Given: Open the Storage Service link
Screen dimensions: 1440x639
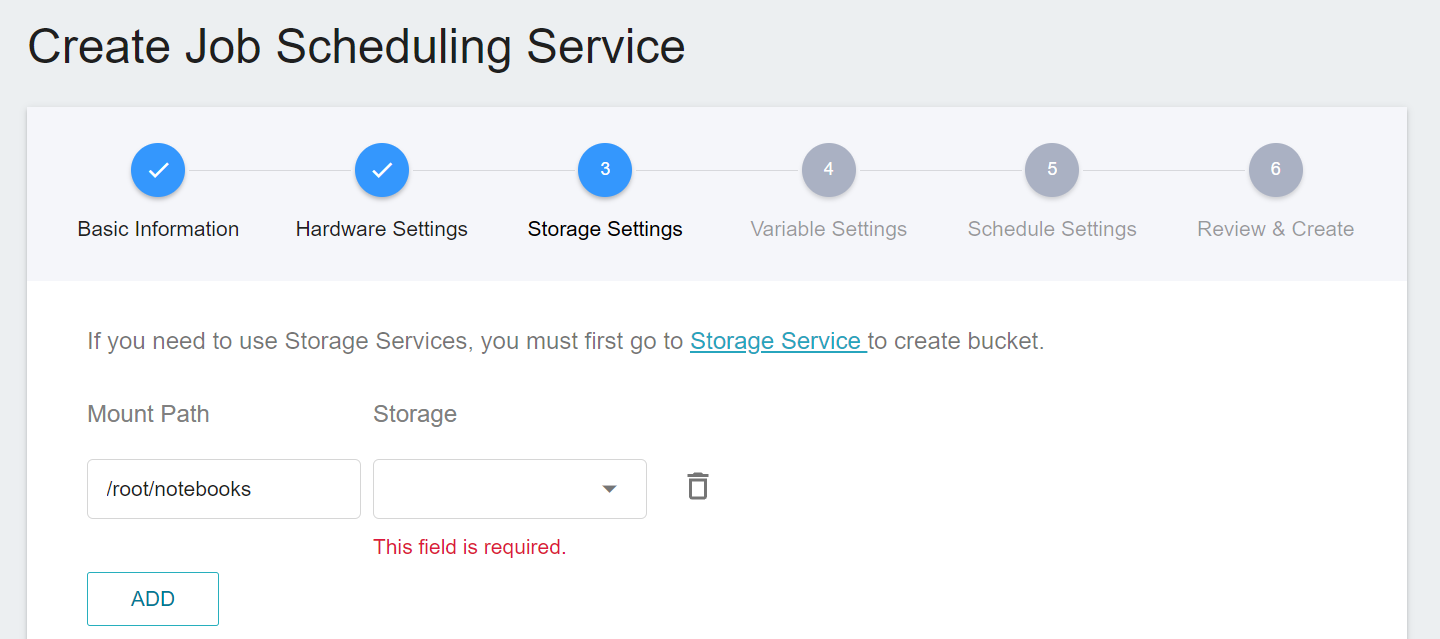Looking at the screenshot, I should point(778,341).
